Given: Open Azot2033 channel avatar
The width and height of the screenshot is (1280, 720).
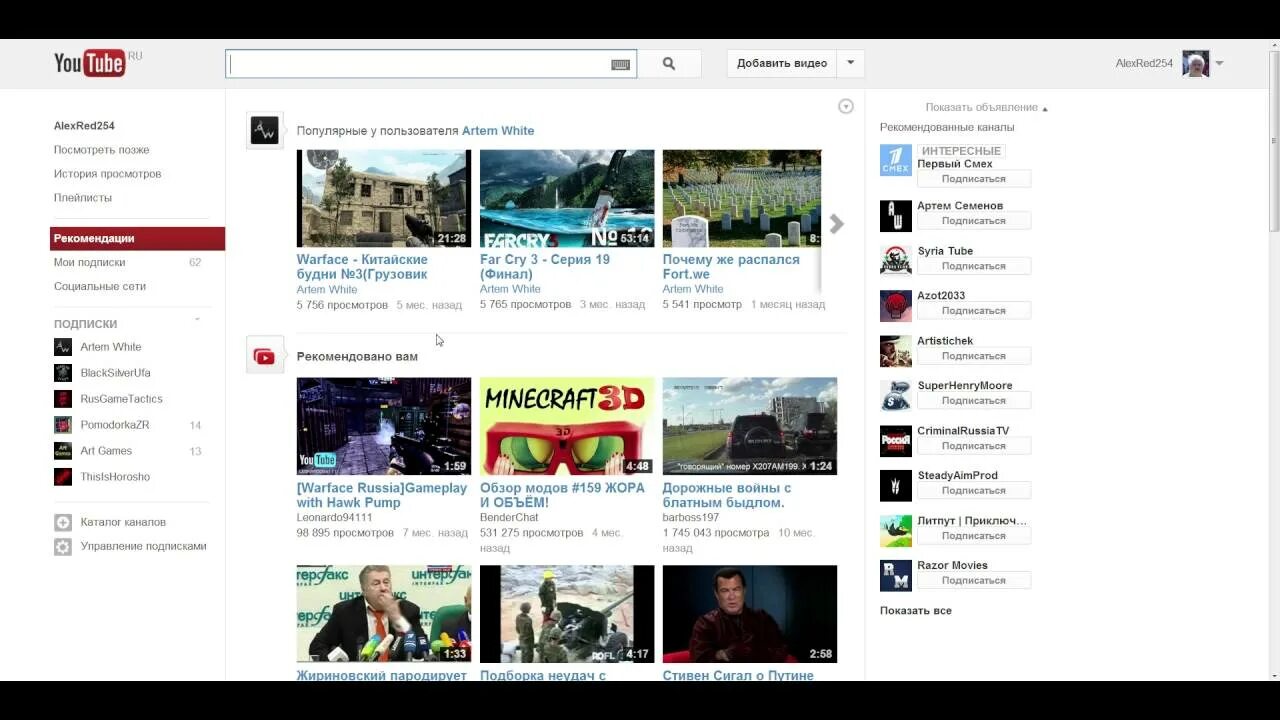Looking at the screenshot, I should click(x=896, y=305).
